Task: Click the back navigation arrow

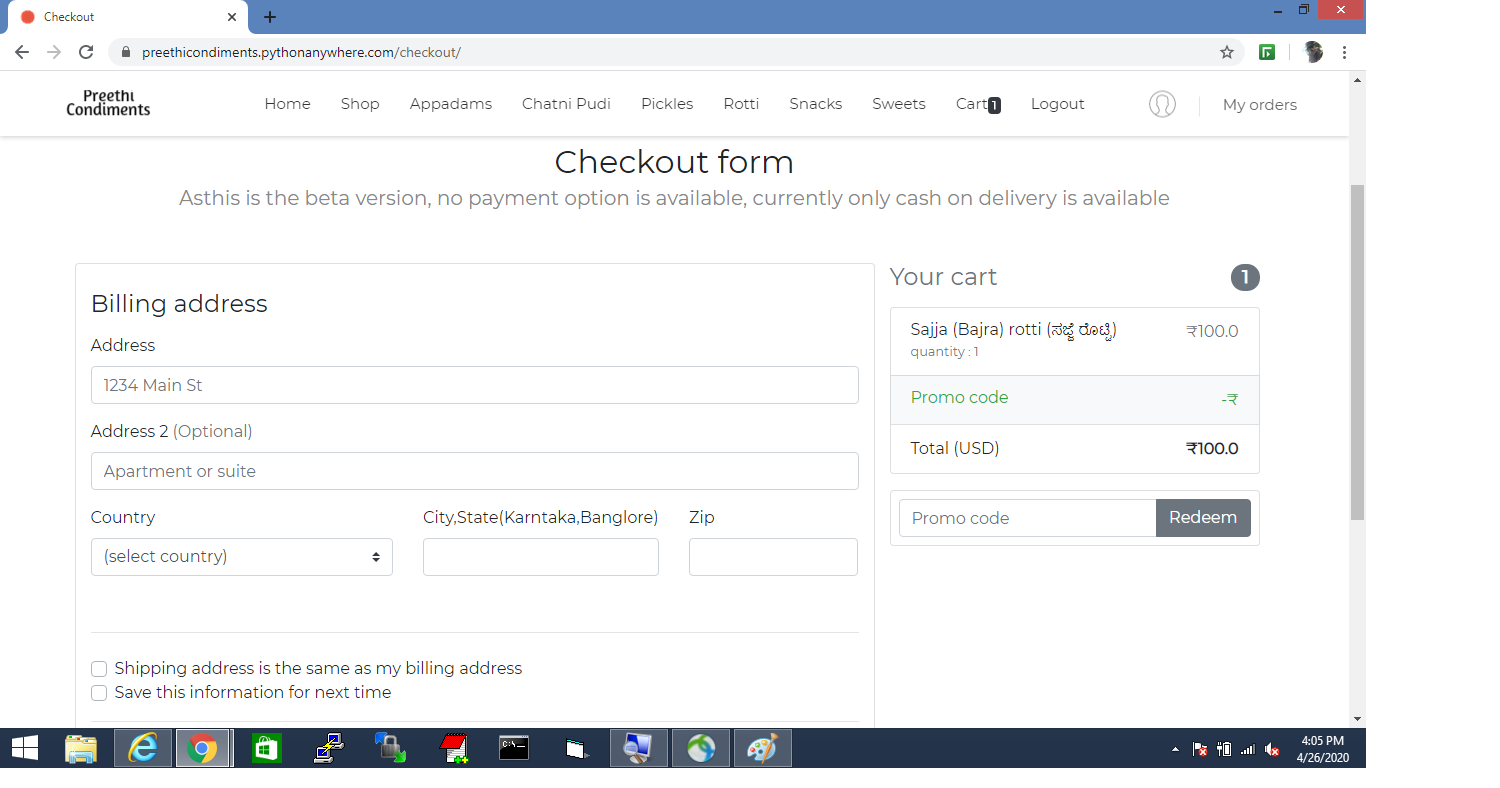Action: click(x=22, y=52)
